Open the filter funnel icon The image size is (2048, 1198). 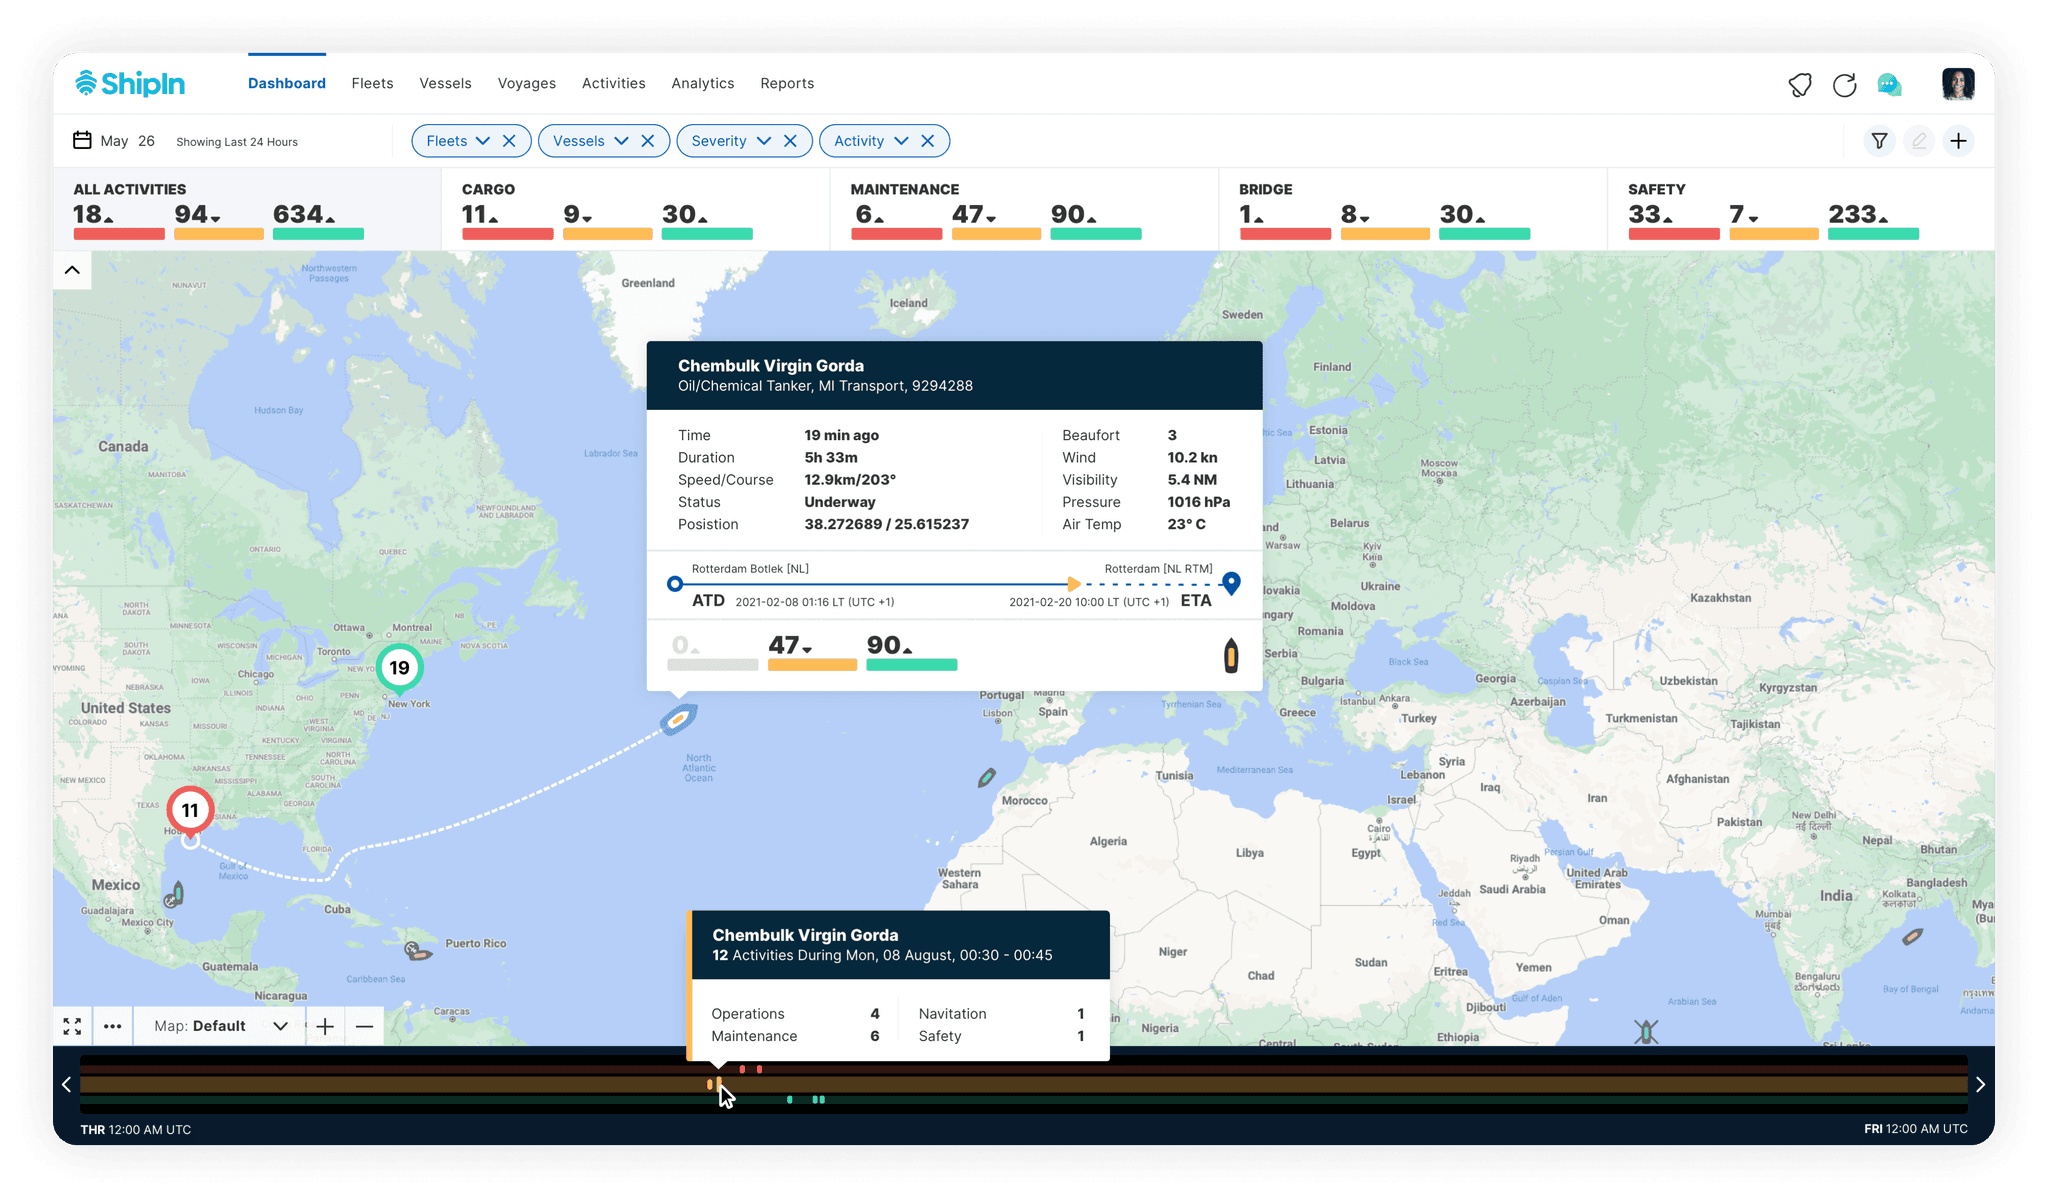pos(1880,141)
